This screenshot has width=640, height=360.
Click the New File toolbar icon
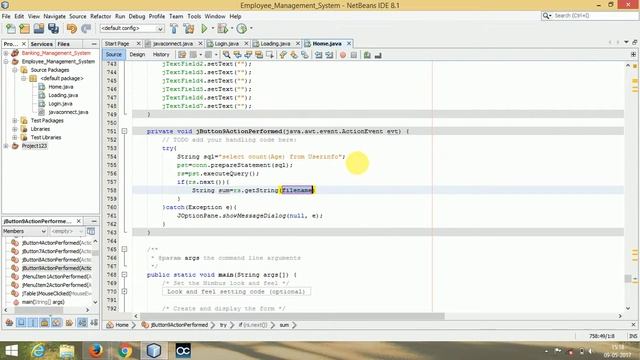[11, 29]
